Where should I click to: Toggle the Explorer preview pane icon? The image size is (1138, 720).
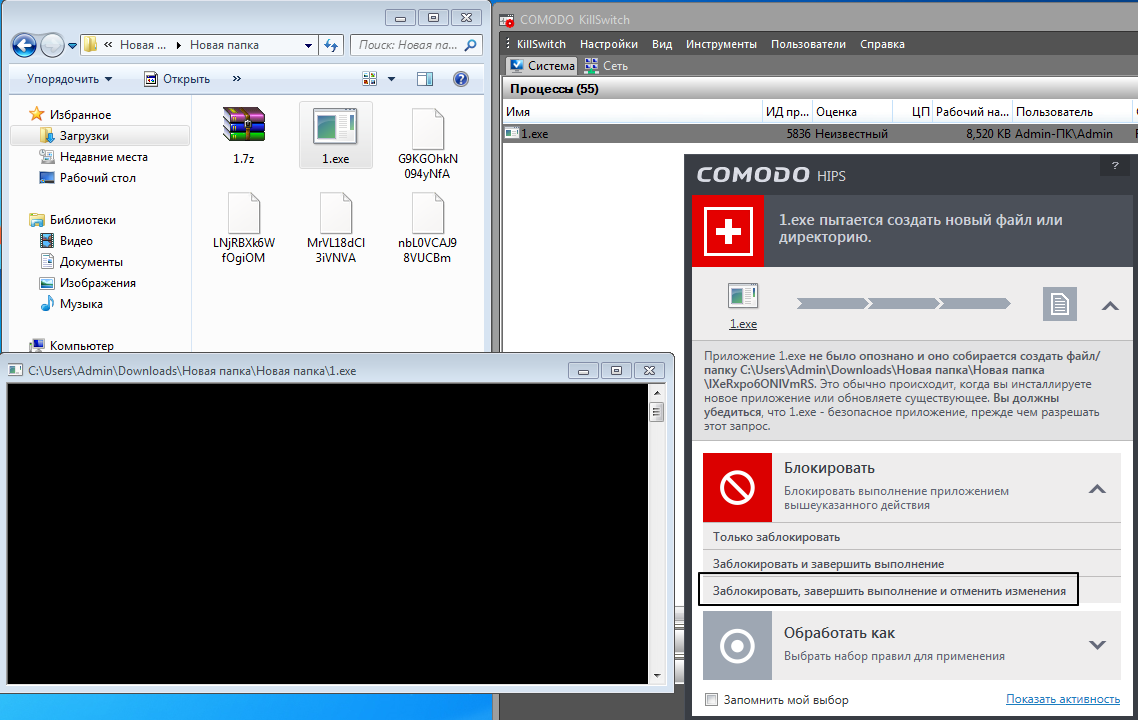click(425, 79)
